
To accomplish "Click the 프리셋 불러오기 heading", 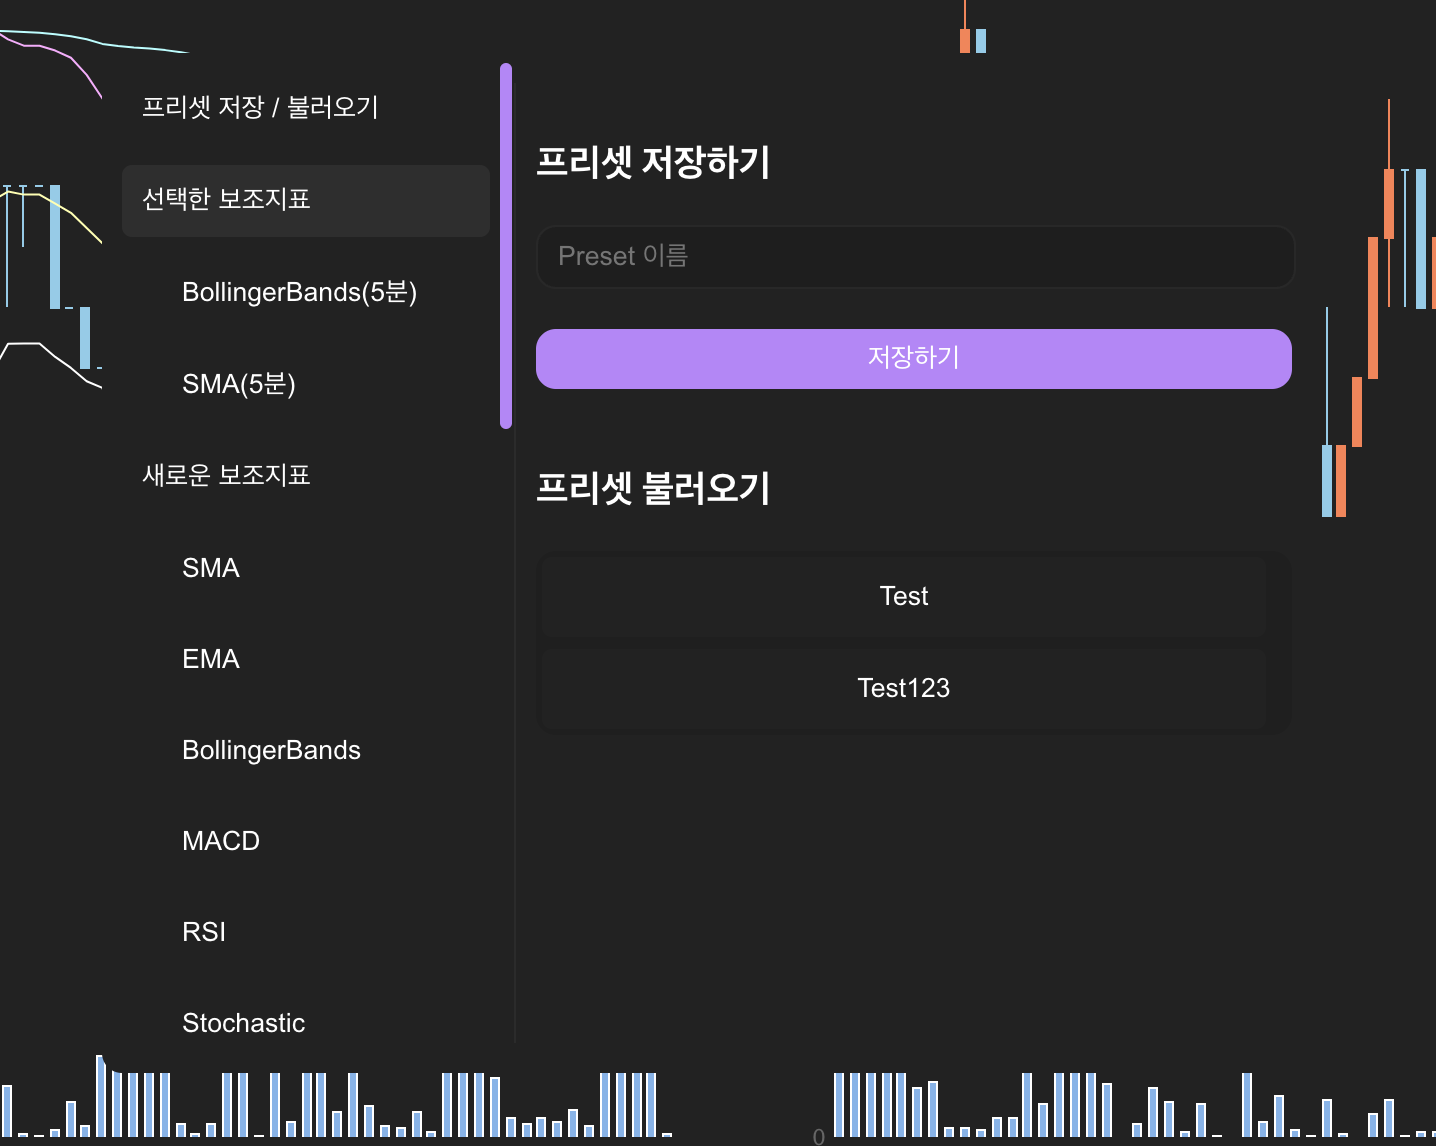I will 653,488.
